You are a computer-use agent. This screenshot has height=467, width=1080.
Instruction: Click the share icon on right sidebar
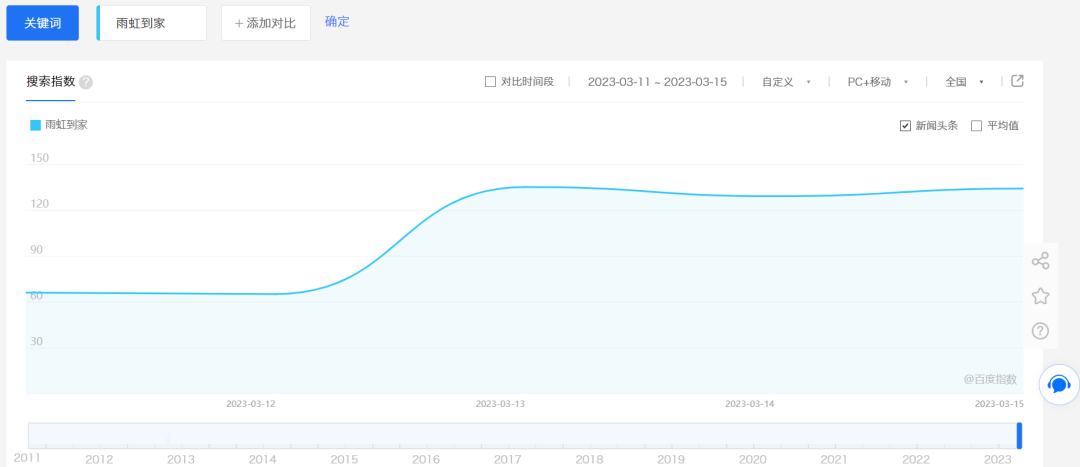point(1040,261)
